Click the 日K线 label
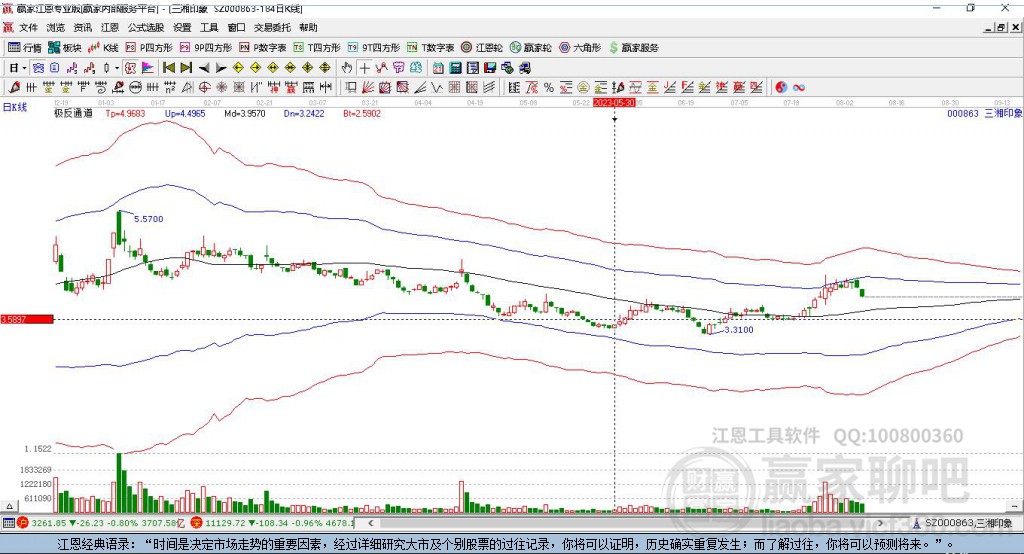1024x554 pixels. click(15, 107)
